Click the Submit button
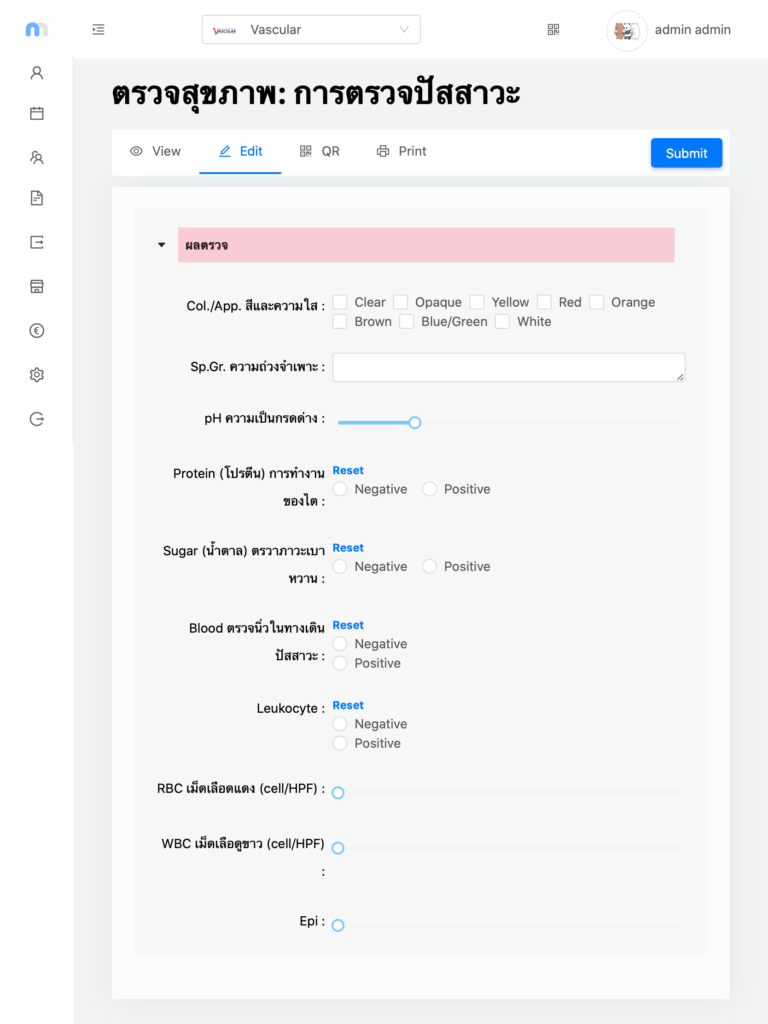 686,153
